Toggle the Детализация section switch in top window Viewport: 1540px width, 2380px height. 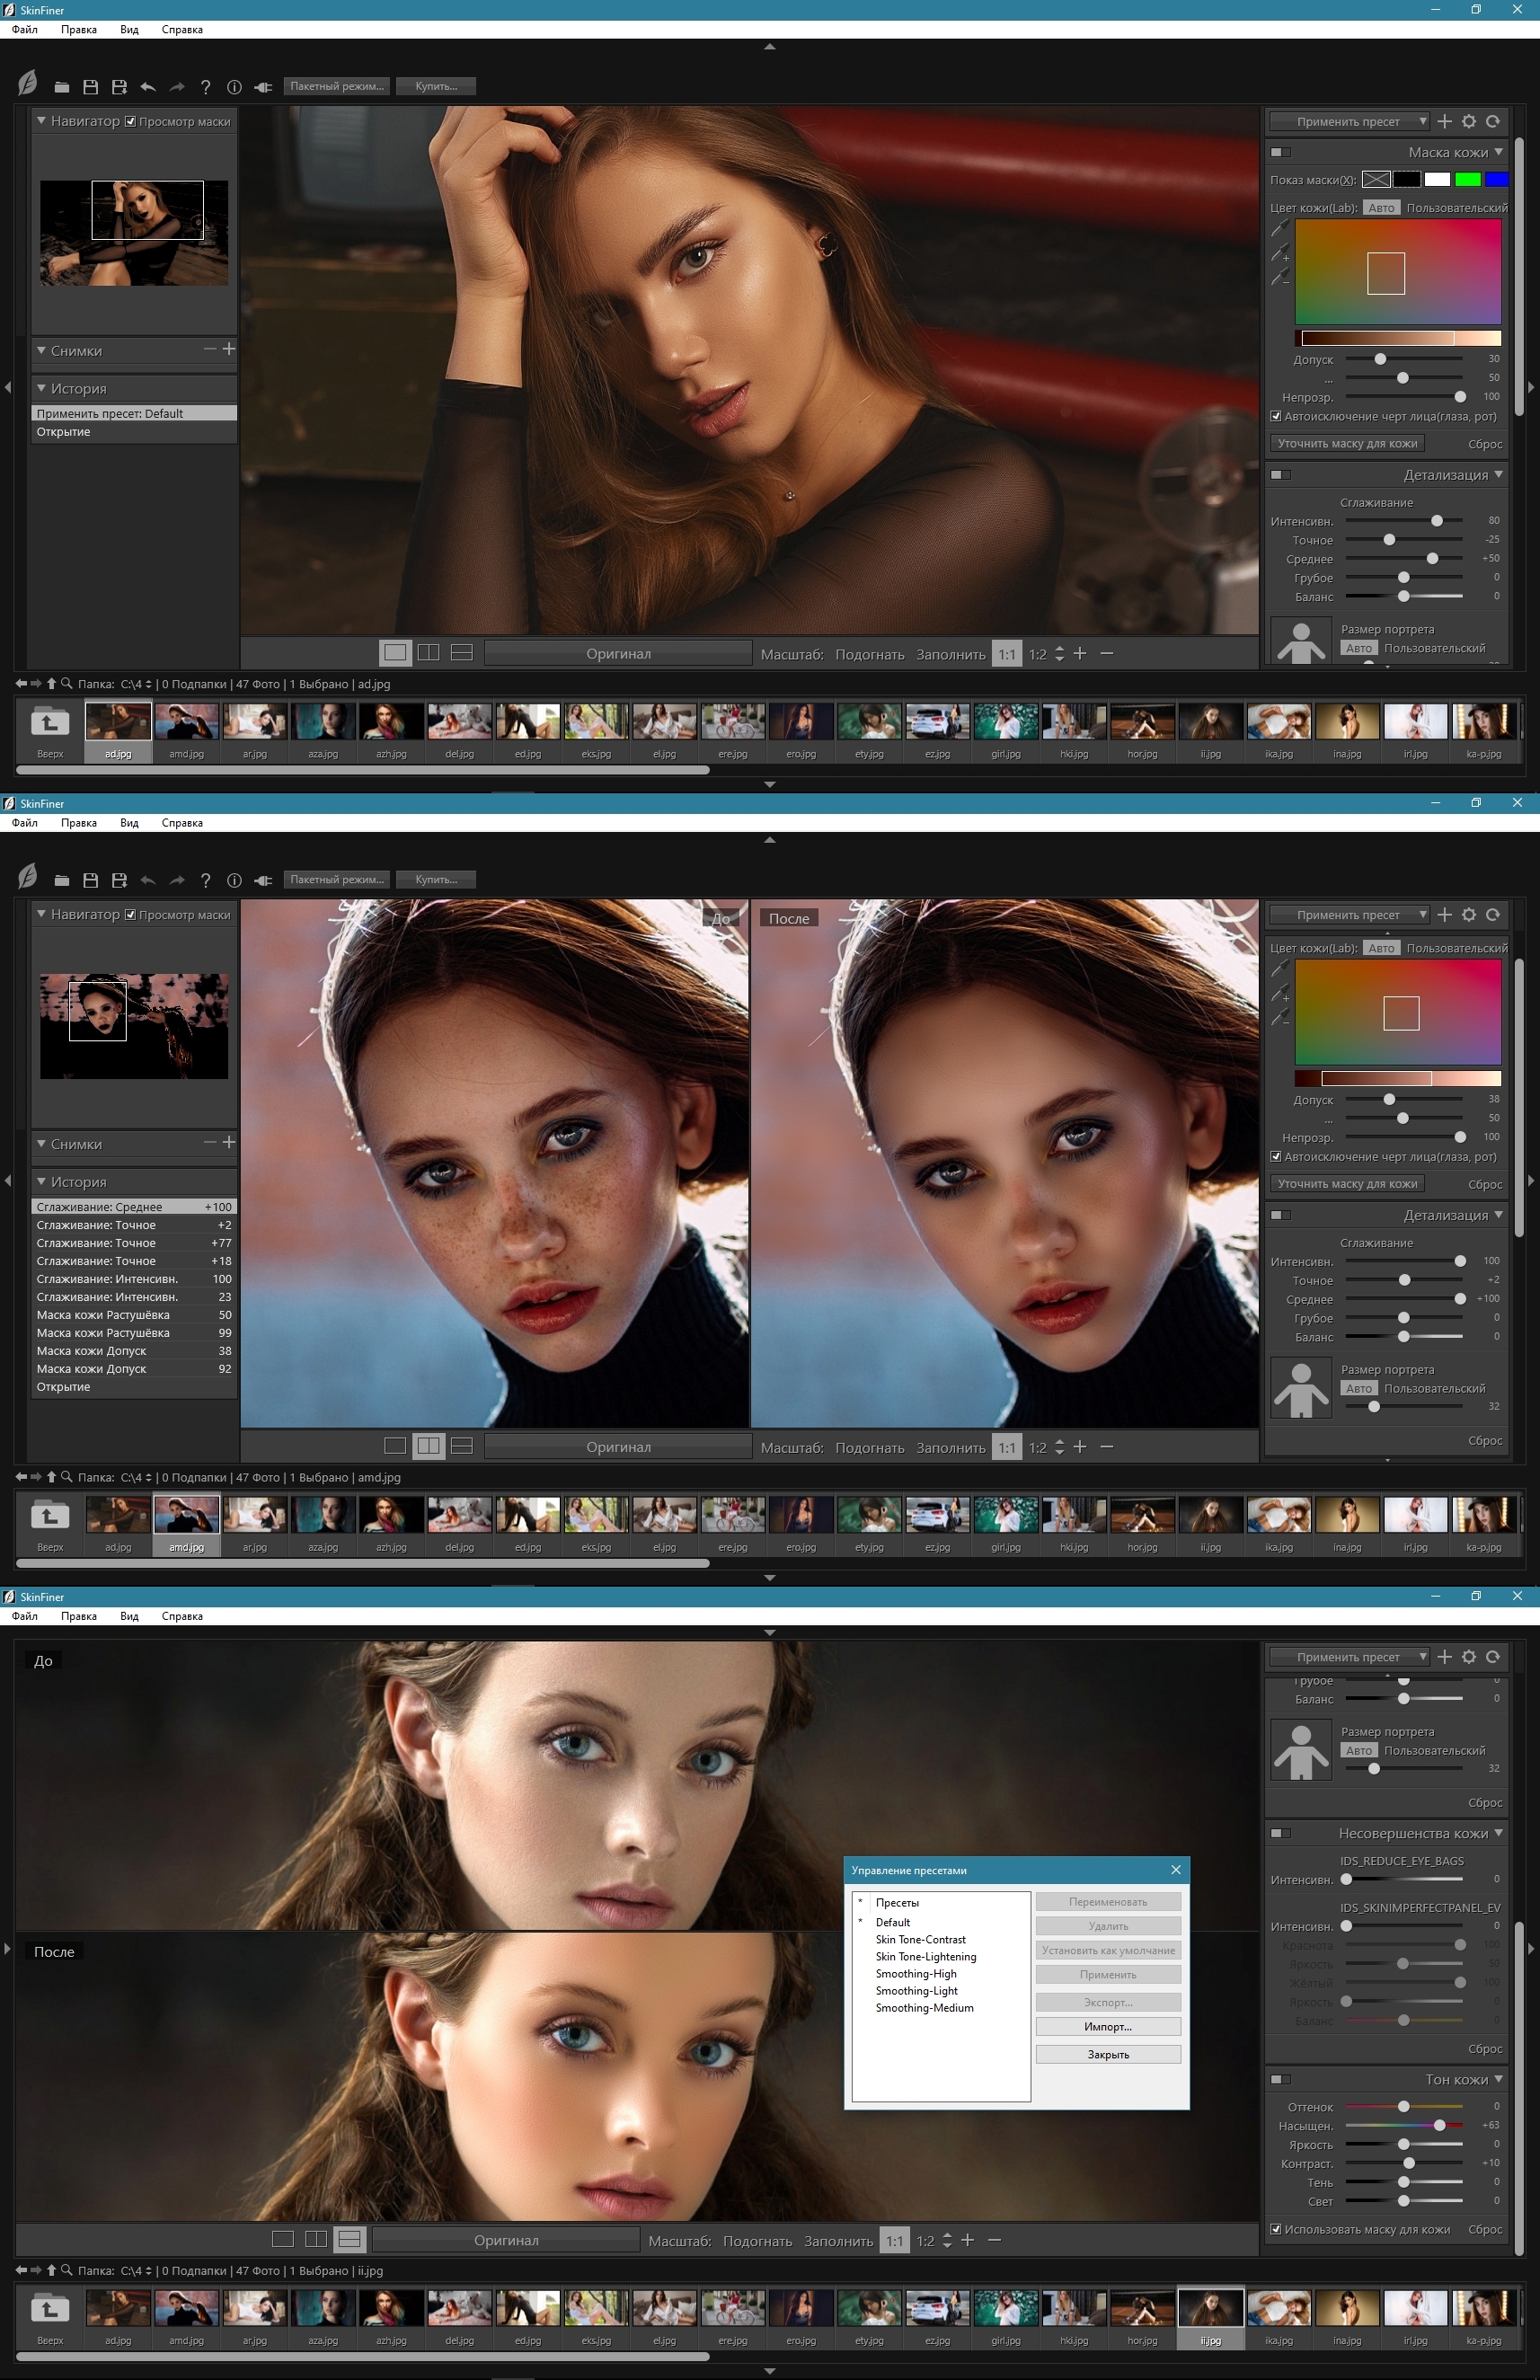click(1280, 475)
